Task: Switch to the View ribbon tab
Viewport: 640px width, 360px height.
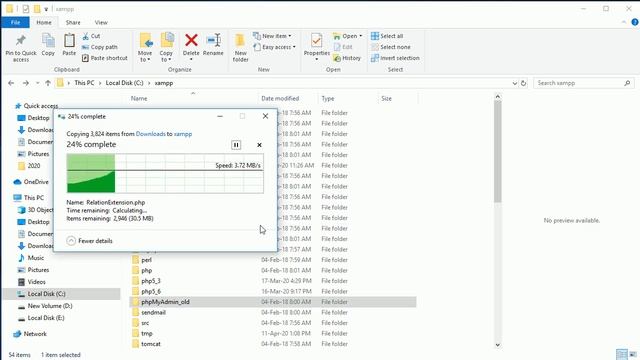Action: tap(101, 22)
